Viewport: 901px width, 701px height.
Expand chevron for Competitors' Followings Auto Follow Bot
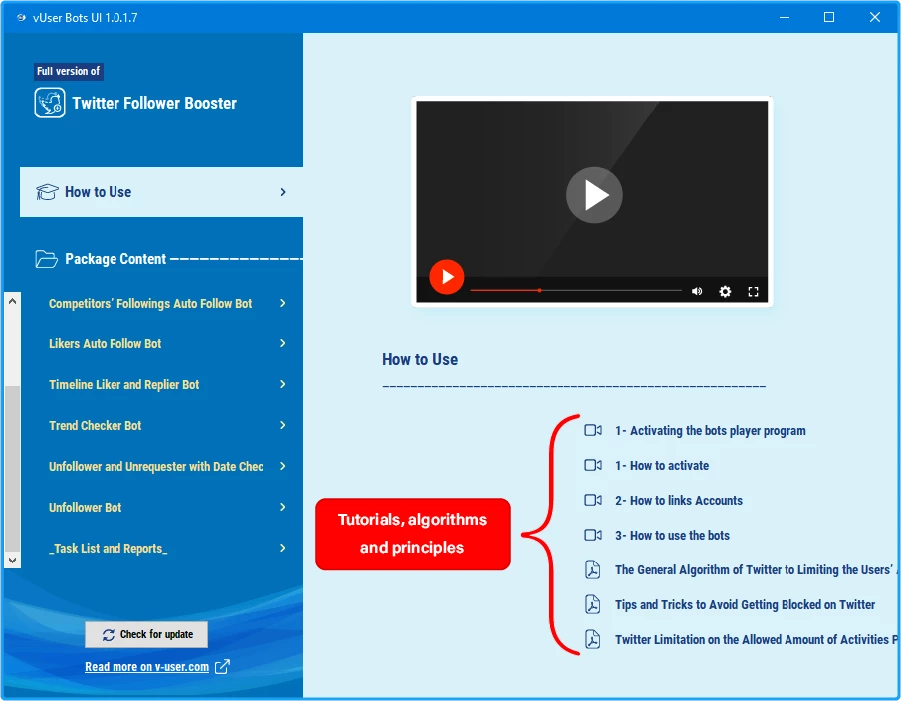[283, 303]
